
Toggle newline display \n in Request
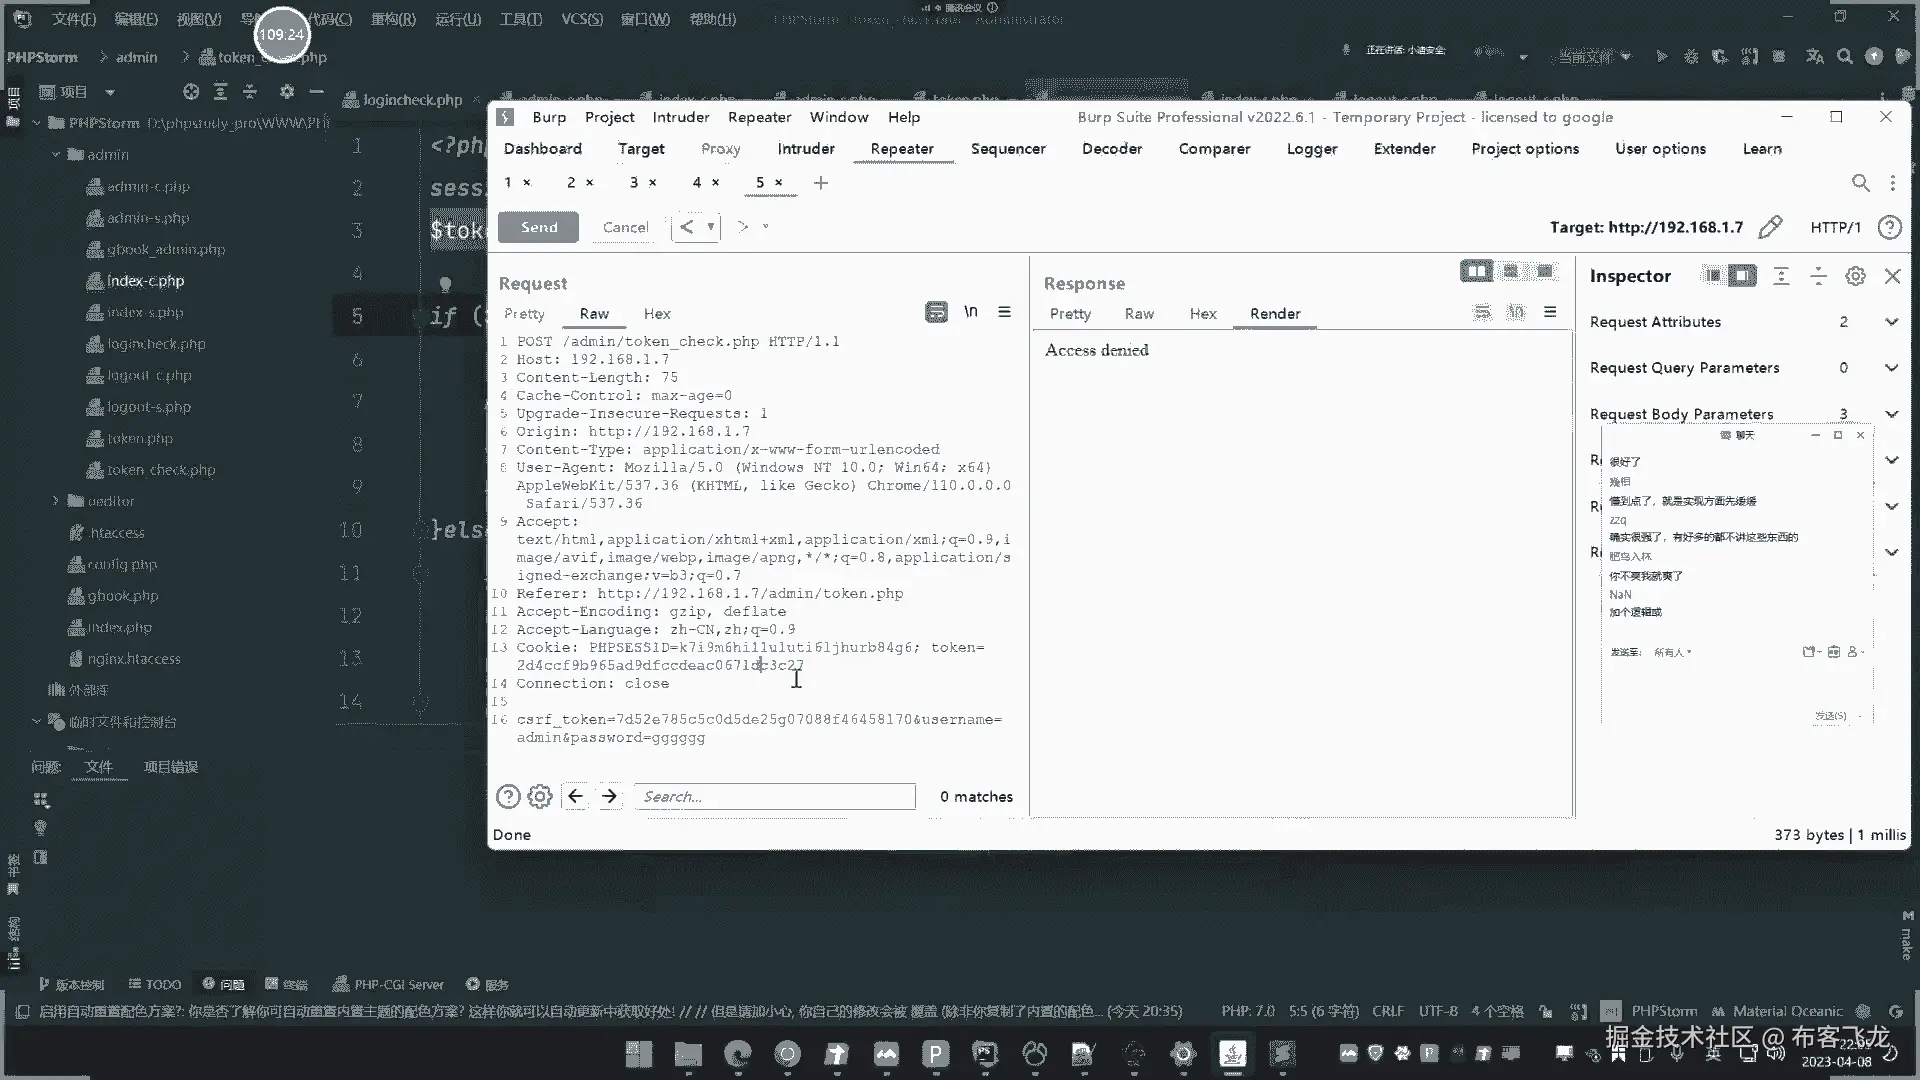click(970, 312)
